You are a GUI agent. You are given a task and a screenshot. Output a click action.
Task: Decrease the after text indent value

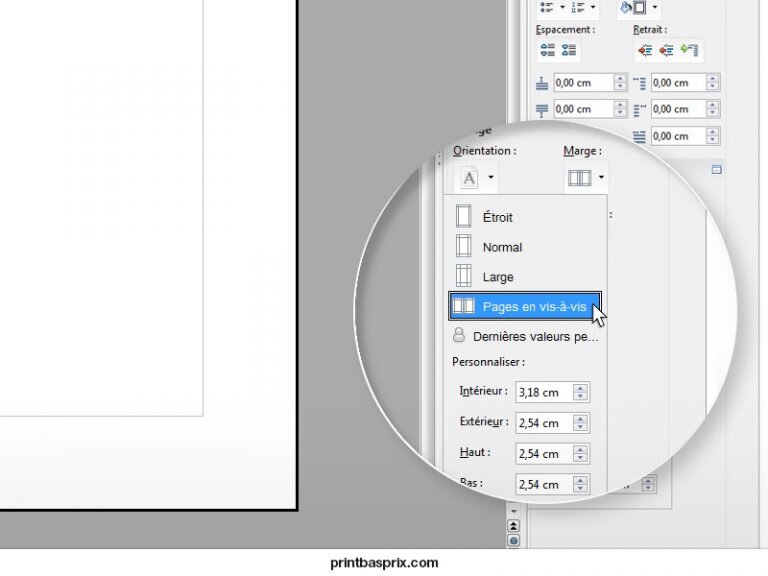point(713,113)
